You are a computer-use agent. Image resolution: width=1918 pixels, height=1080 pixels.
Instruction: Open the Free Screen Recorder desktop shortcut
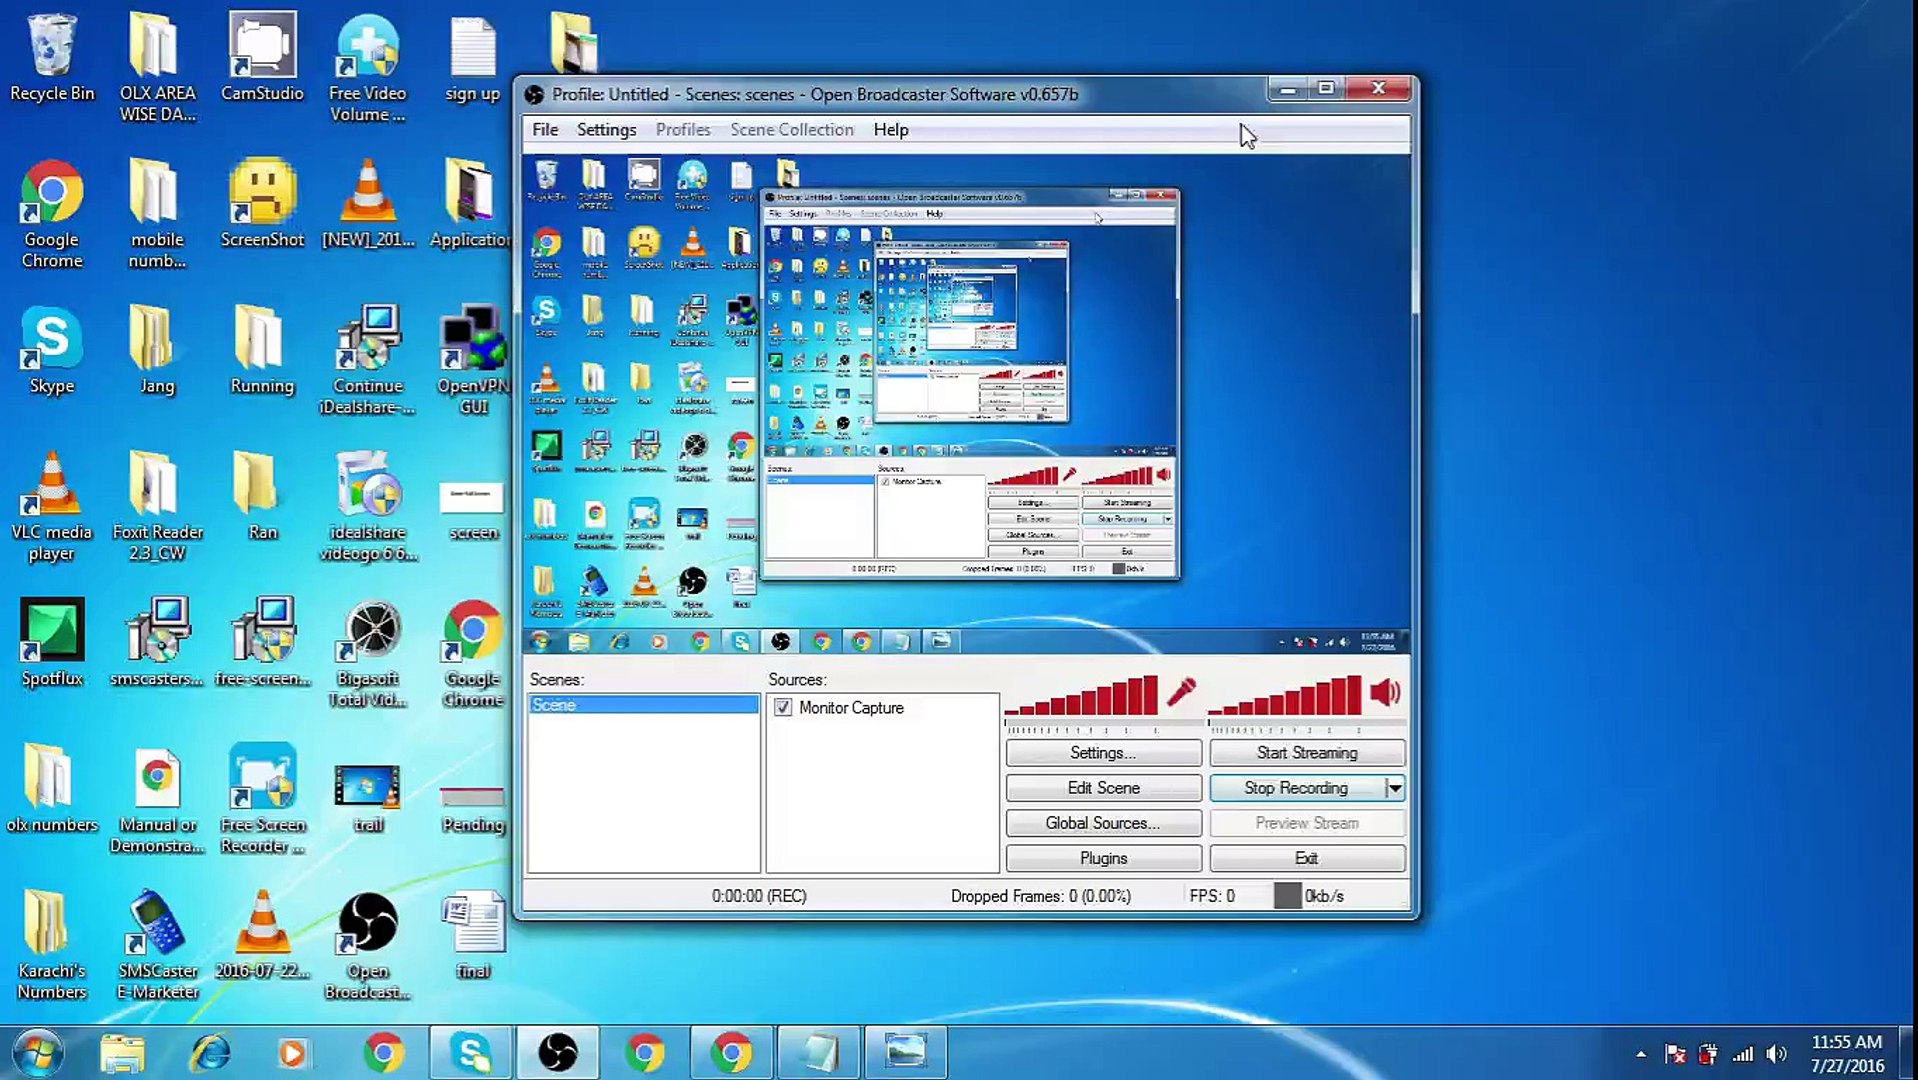[x=262, y=798]
